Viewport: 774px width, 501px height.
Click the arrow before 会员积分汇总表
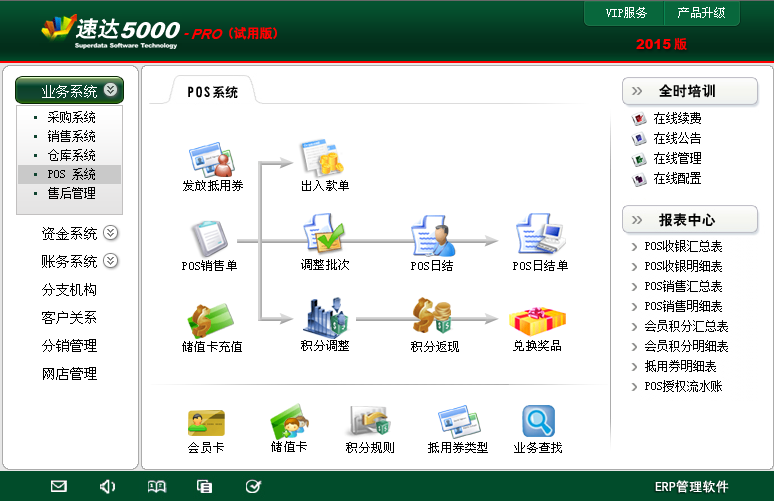(634, 327)
